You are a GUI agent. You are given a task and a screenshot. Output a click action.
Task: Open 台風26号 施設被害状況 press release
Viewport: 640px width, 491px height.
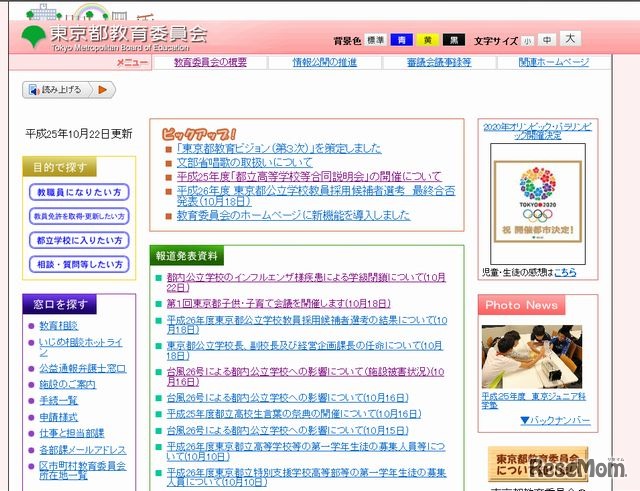(x=305, y=377)
